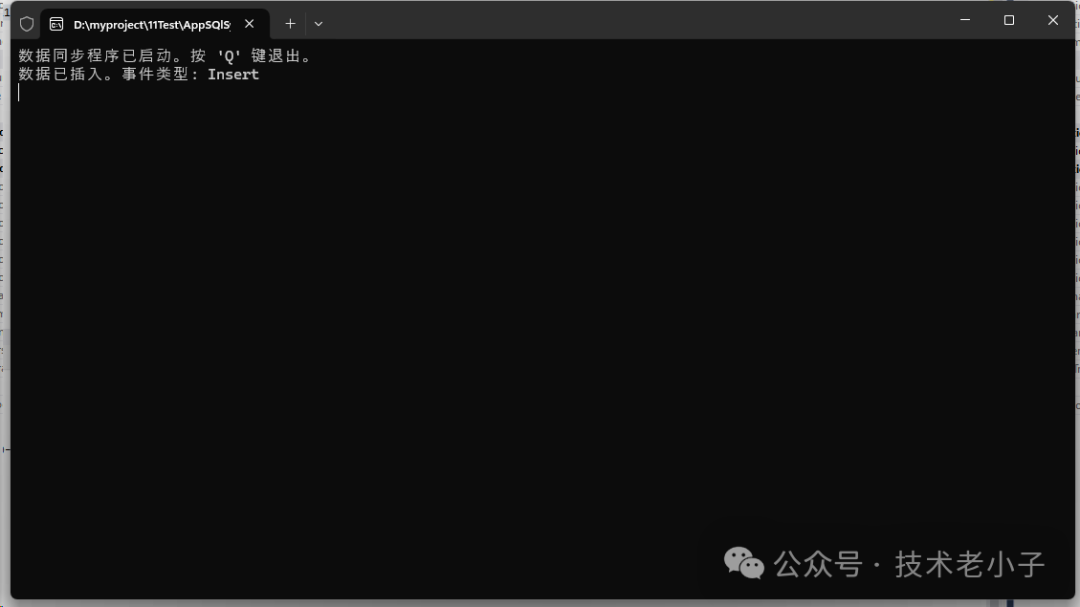This screenshot has height=607, width=1080.
Task: Click the 事件类型 label in output
Action: coord(156,74)
